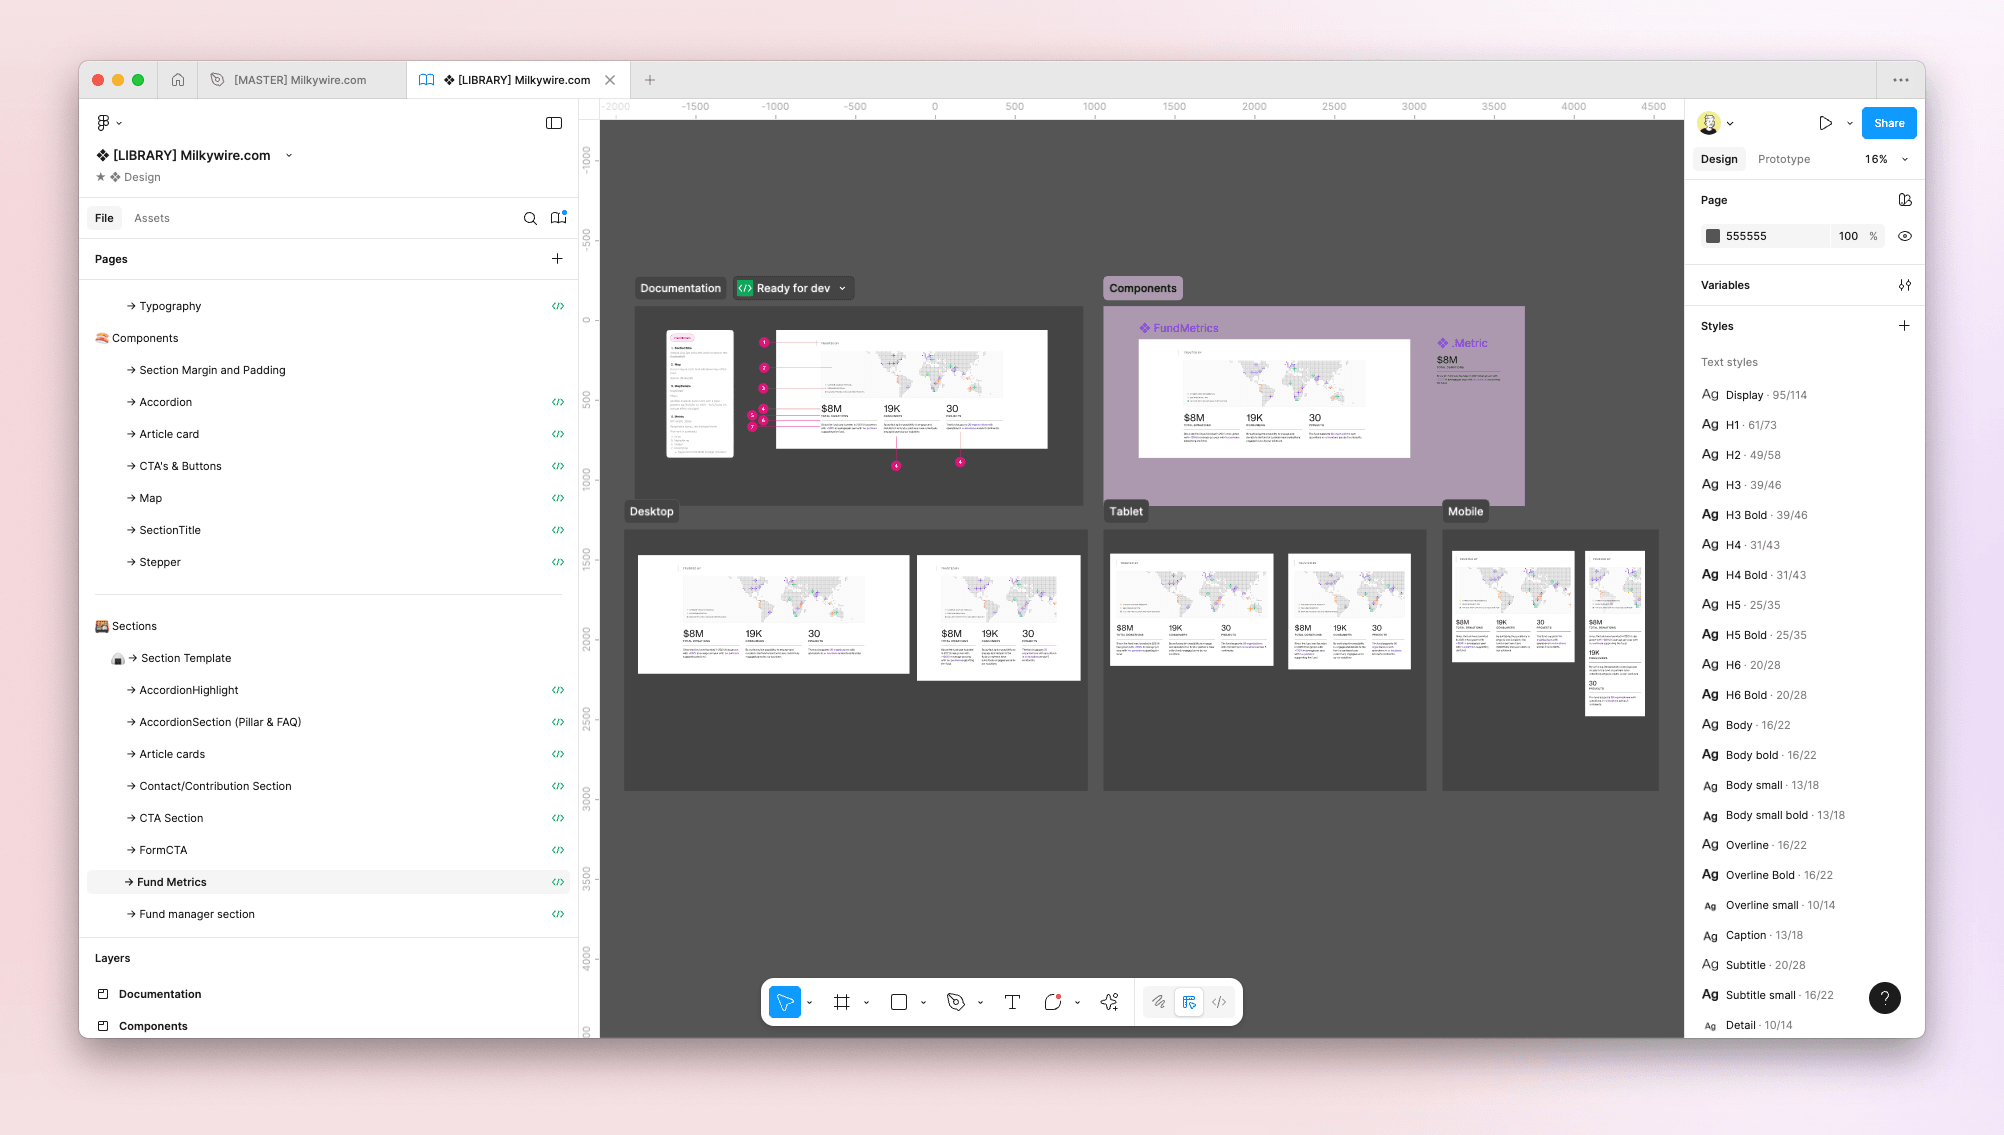The height and width of the screenshot is (1135, 2004).
Task: Expand presentation options chevron
Action: pos(1849,123)
